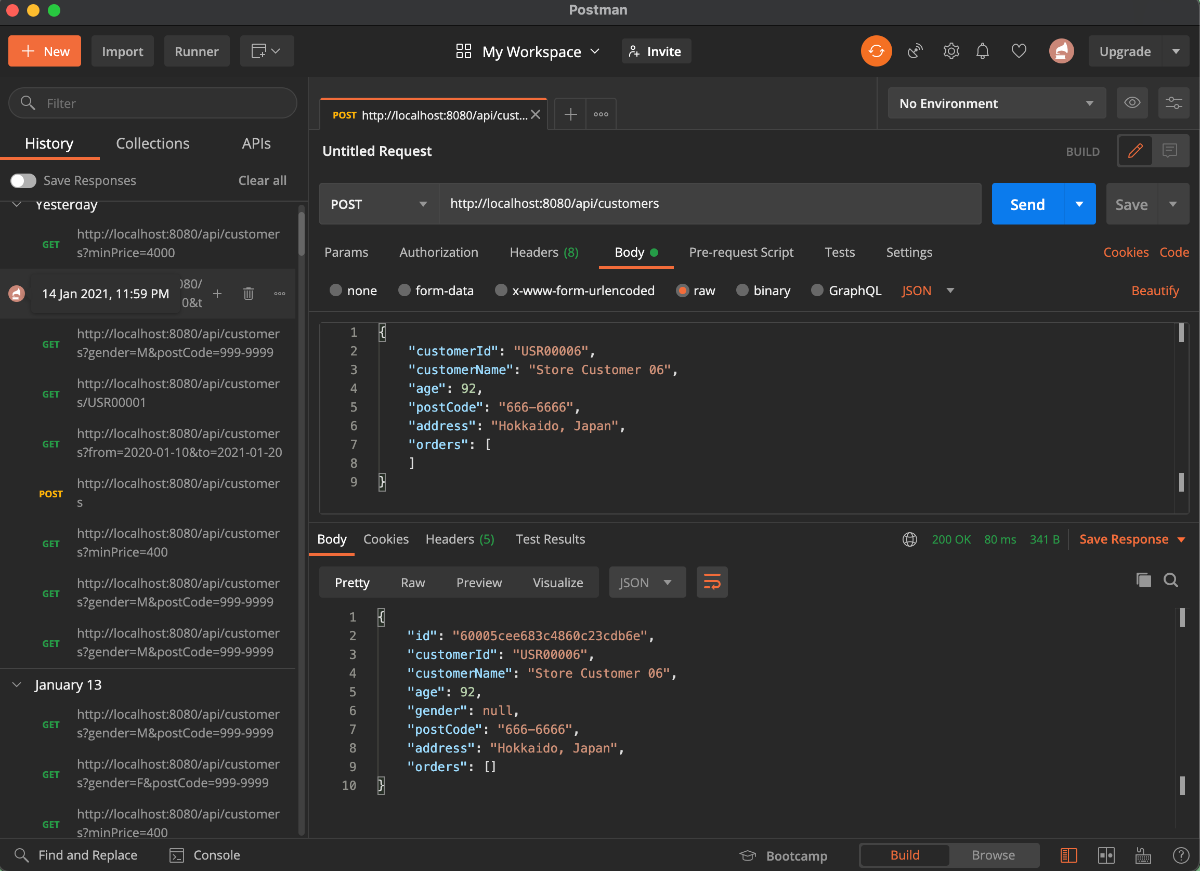1200x871 pixels.
Task: Open the Save button dropdown arrow
Action: [x=1173, y=204]
